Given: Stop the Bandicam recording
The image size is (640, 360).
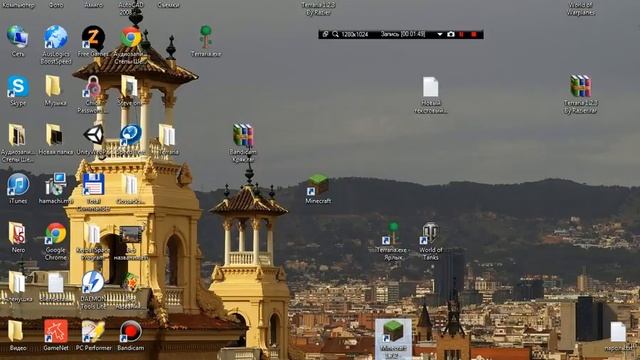Looking at the screenshot, I should tap(473, 35).
